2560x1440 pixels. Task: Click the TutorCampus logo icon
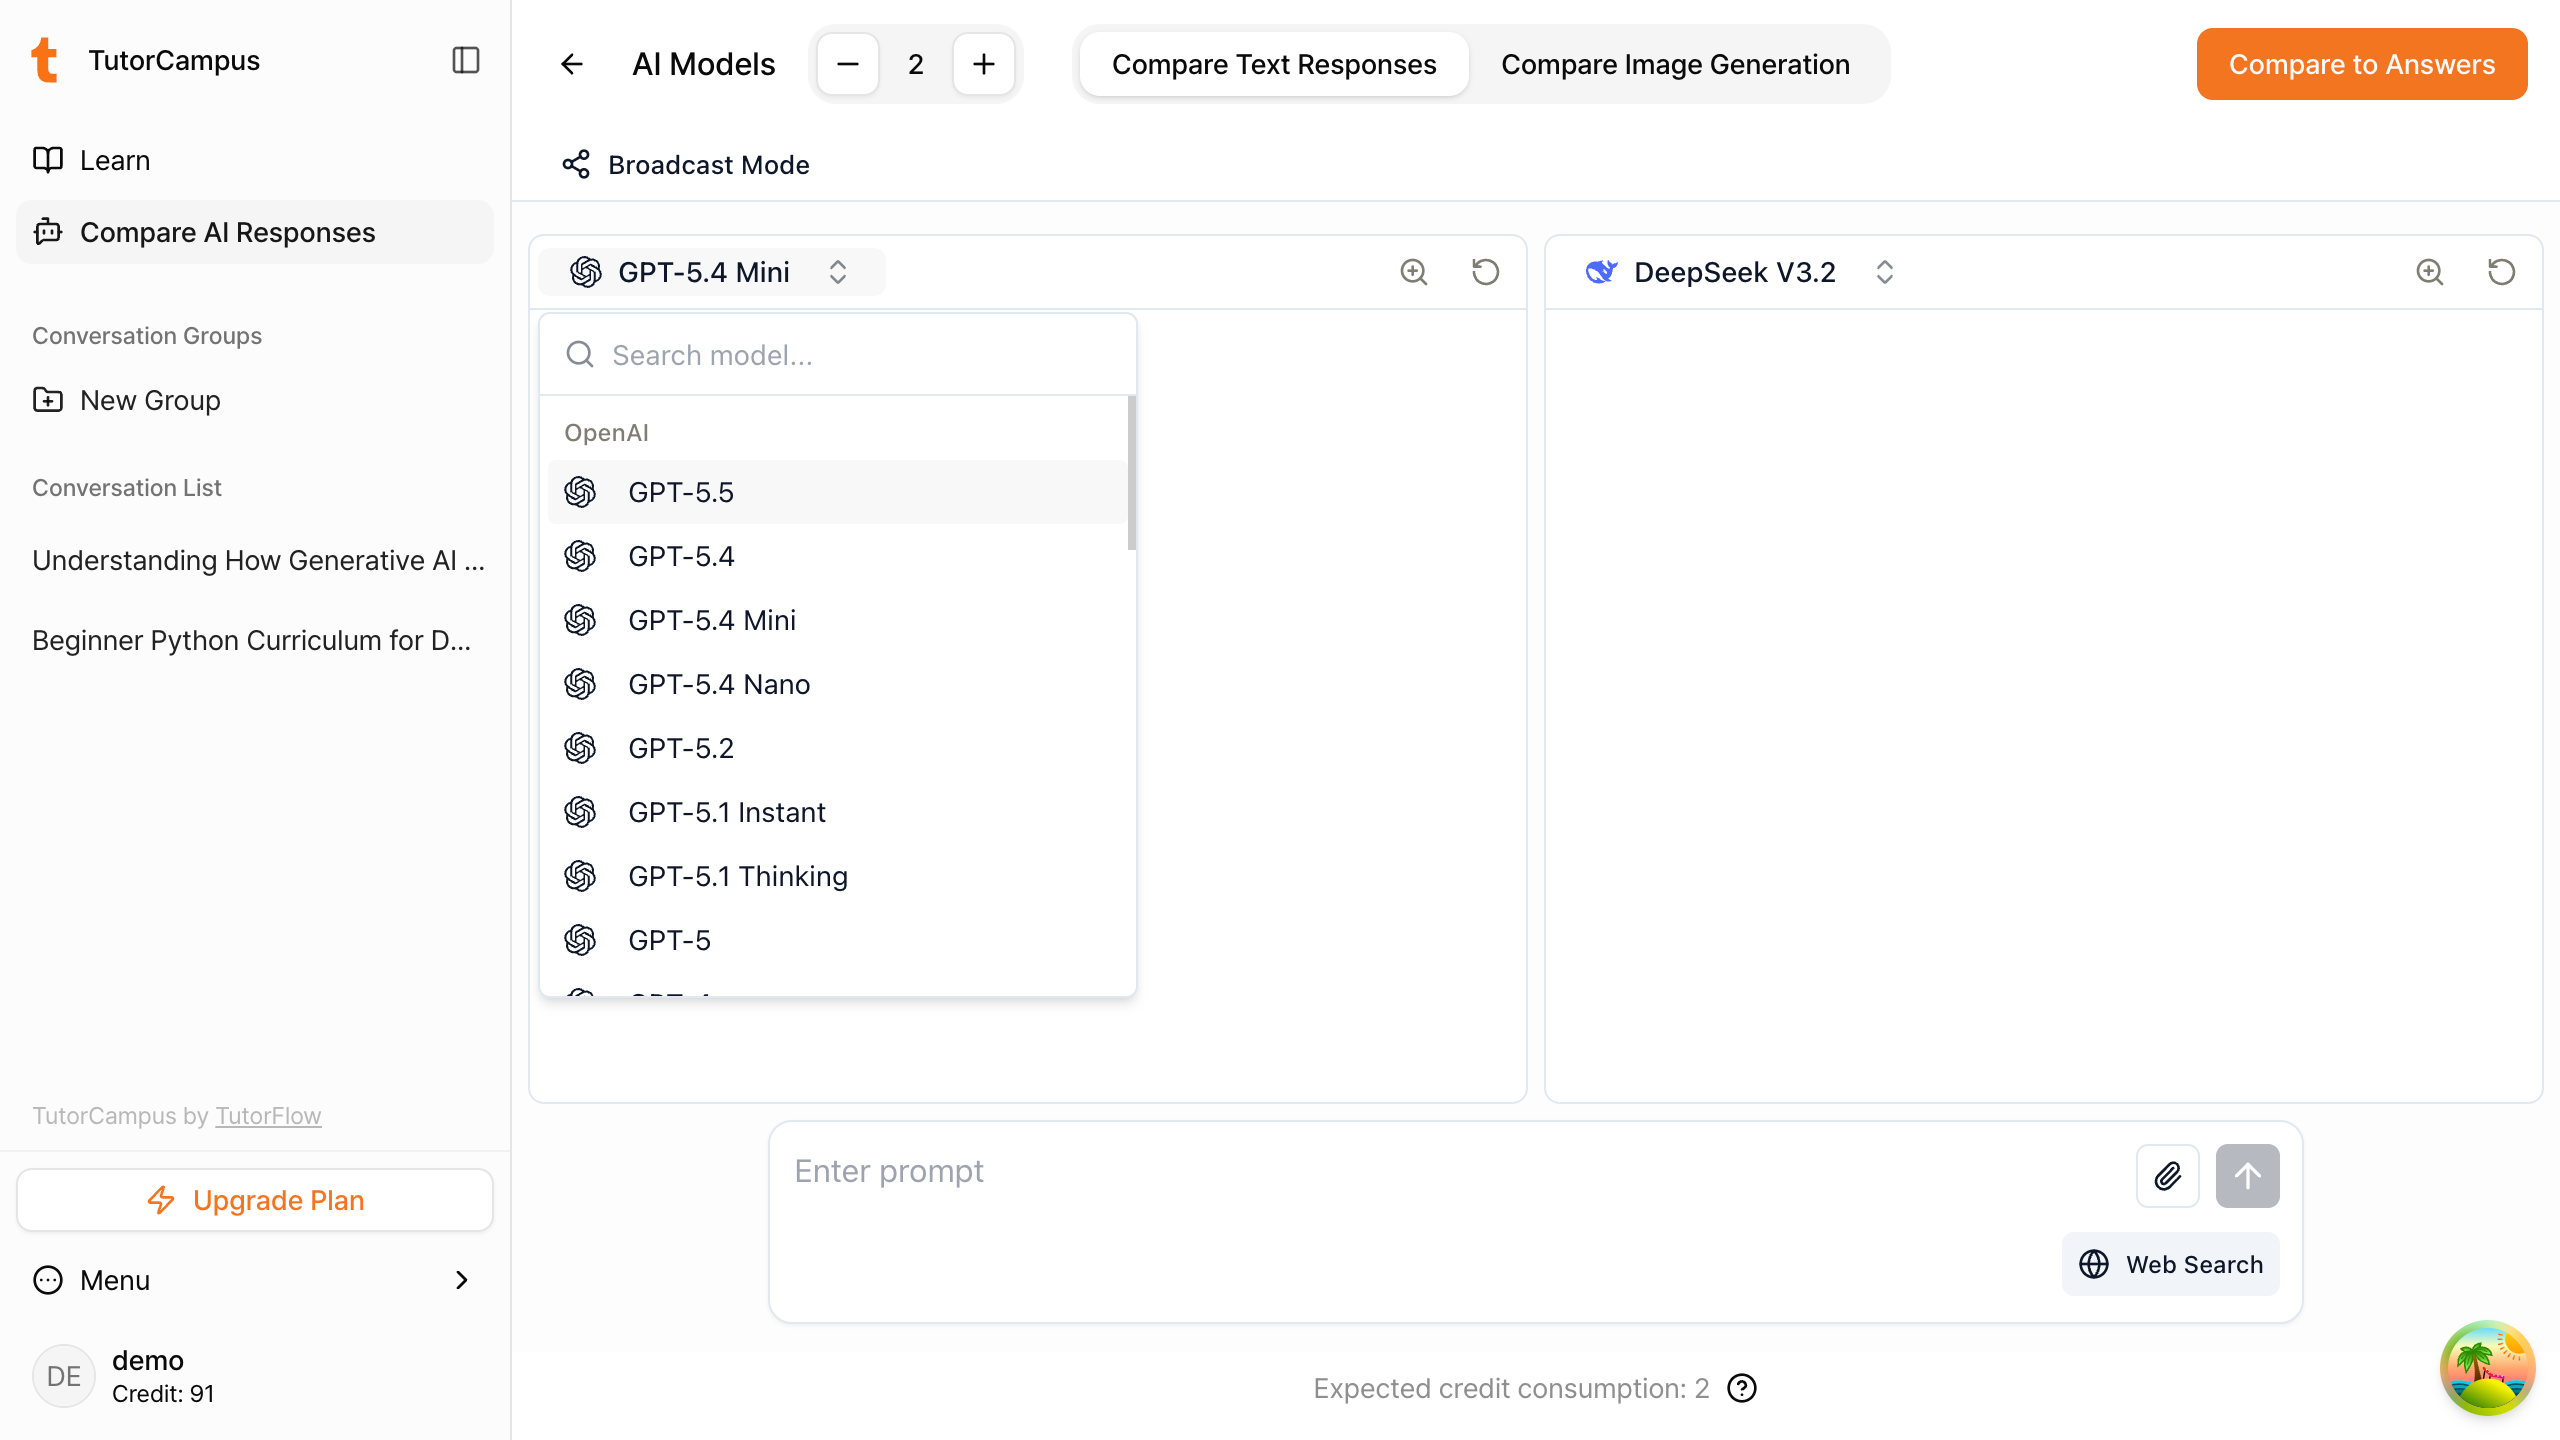45,60
